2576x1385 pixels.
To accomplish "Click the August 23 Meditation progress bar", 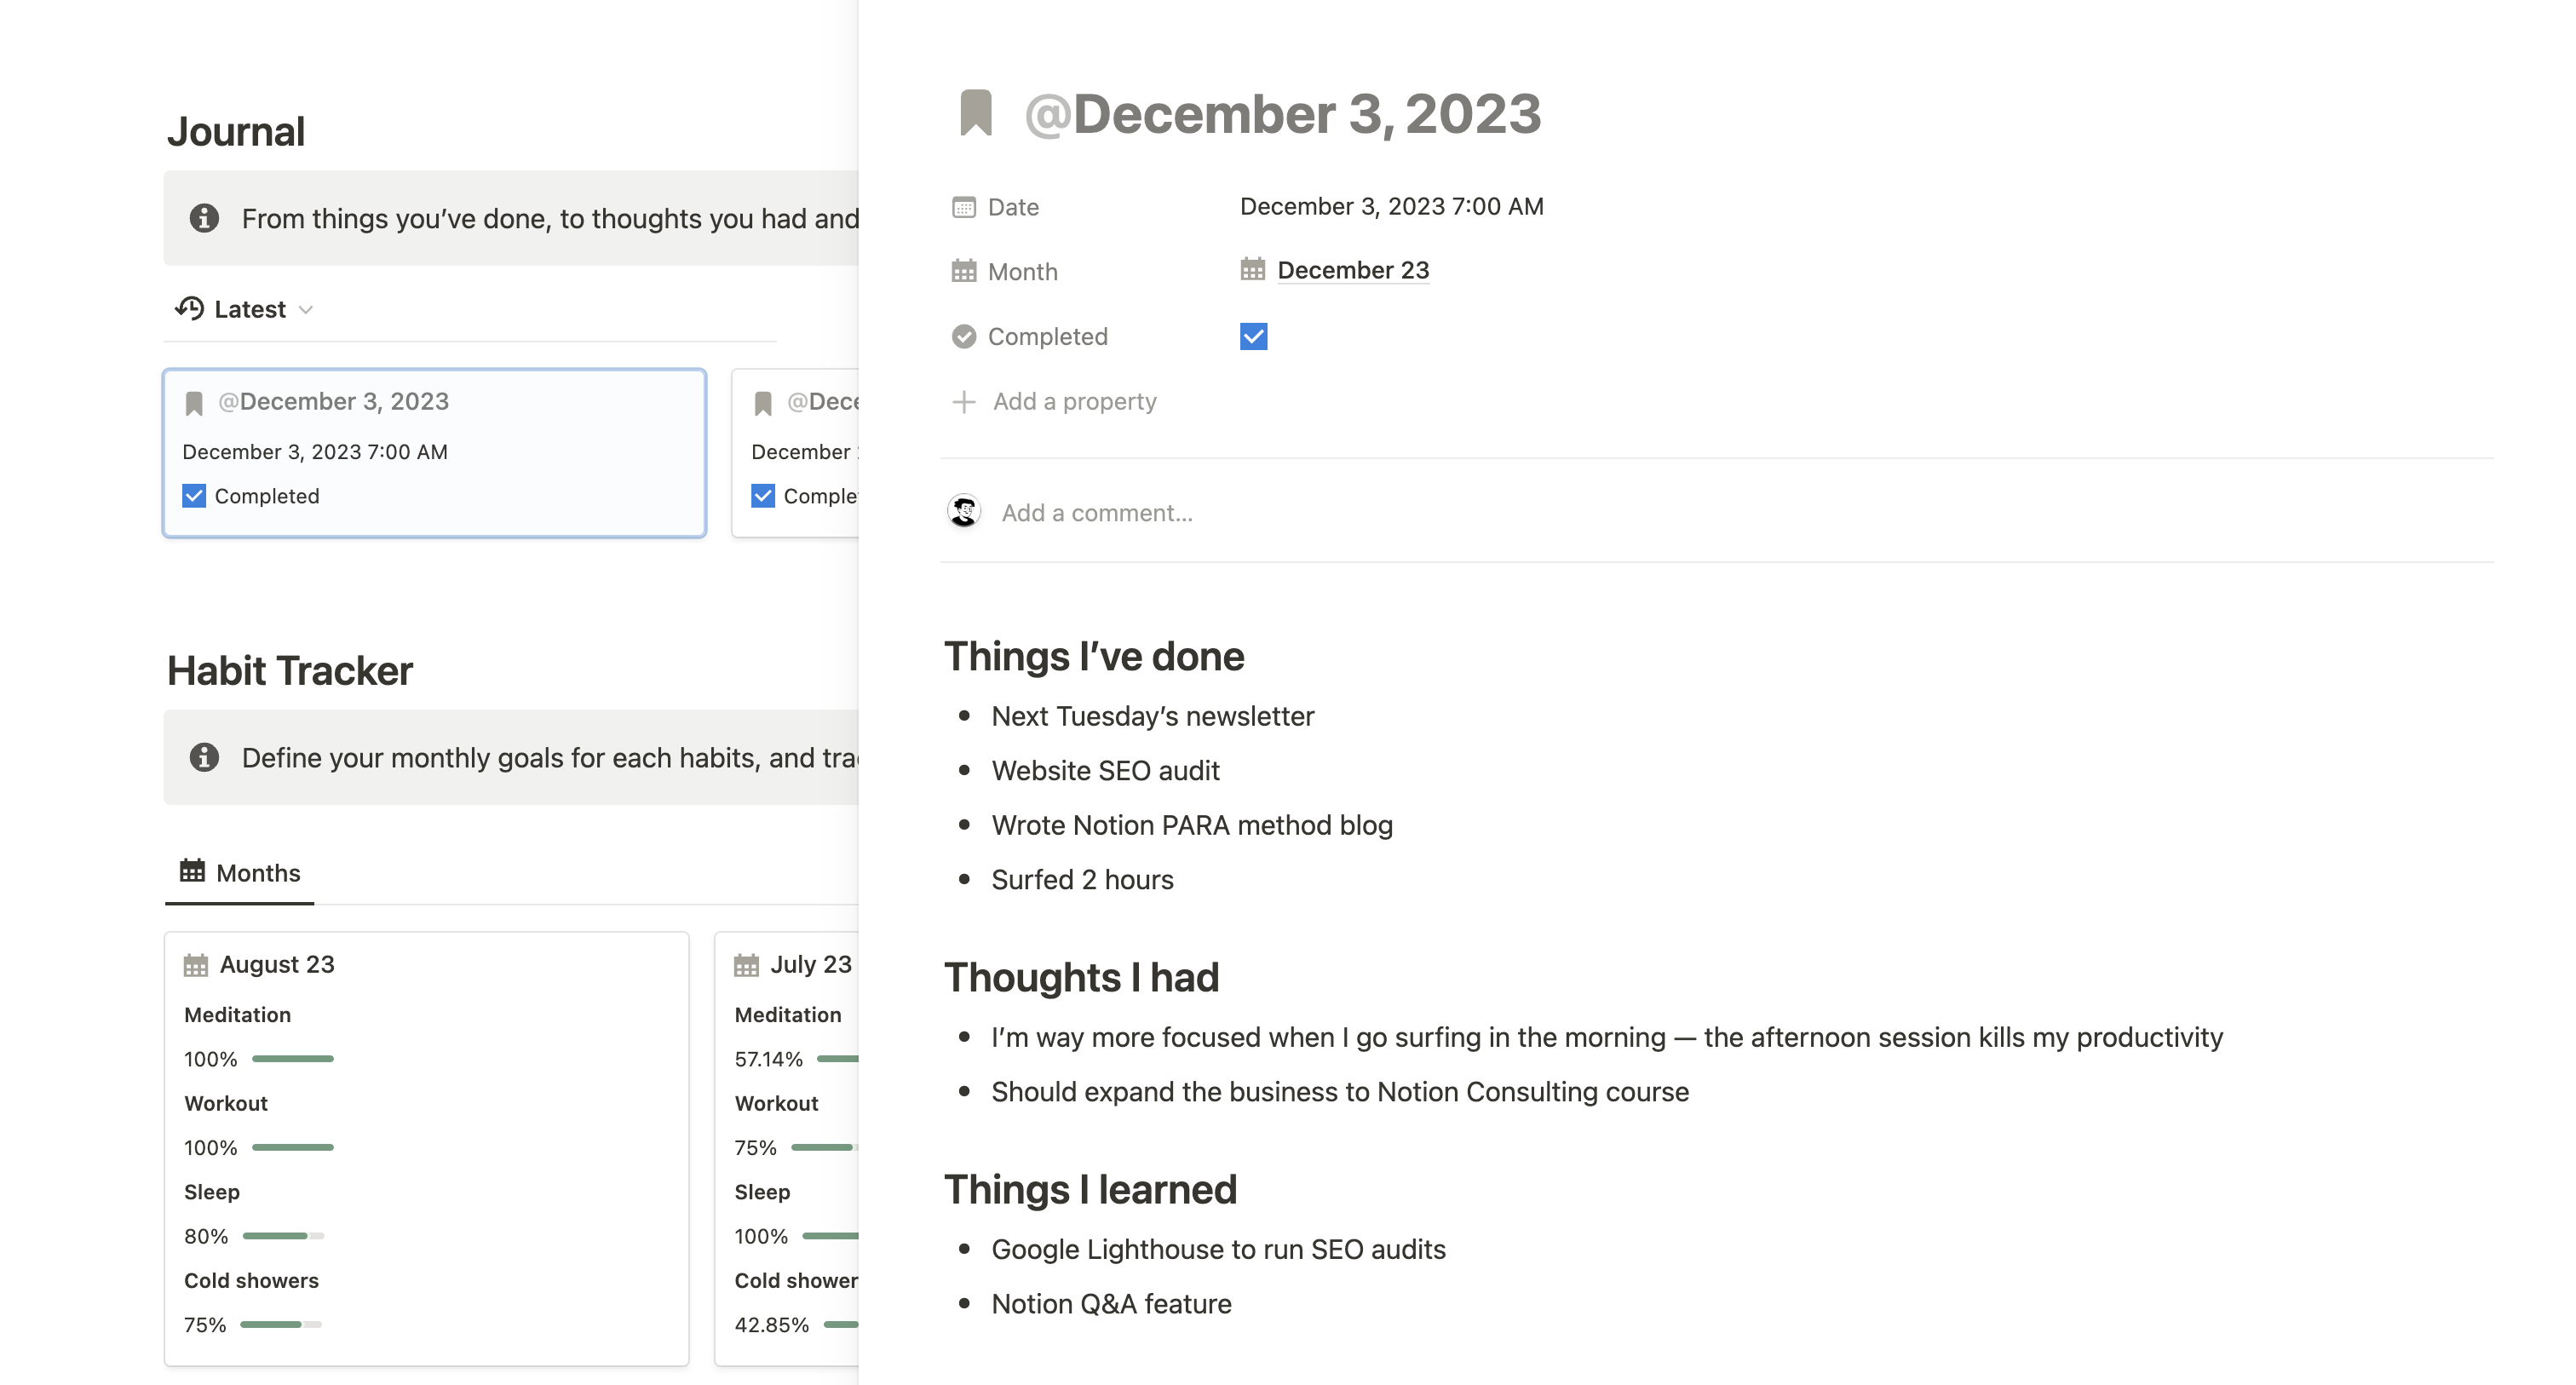I will click(x=292, y=1059).
